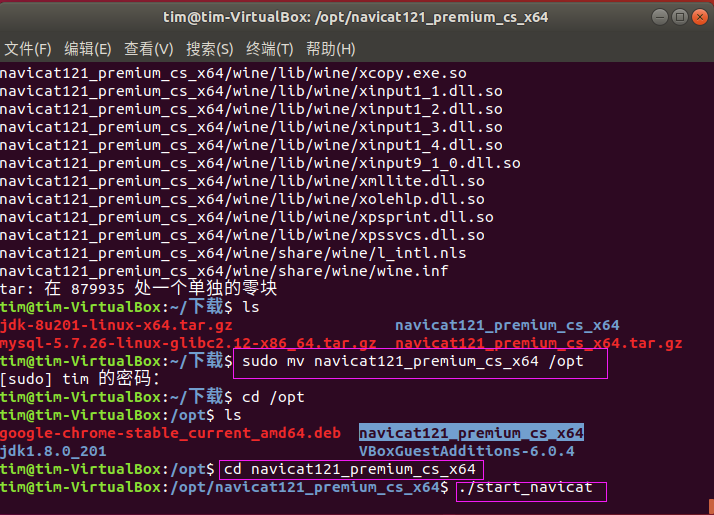Click the xmllite.dll.so output line
Viewport: 714px width, 515px height.
(242, 181)
